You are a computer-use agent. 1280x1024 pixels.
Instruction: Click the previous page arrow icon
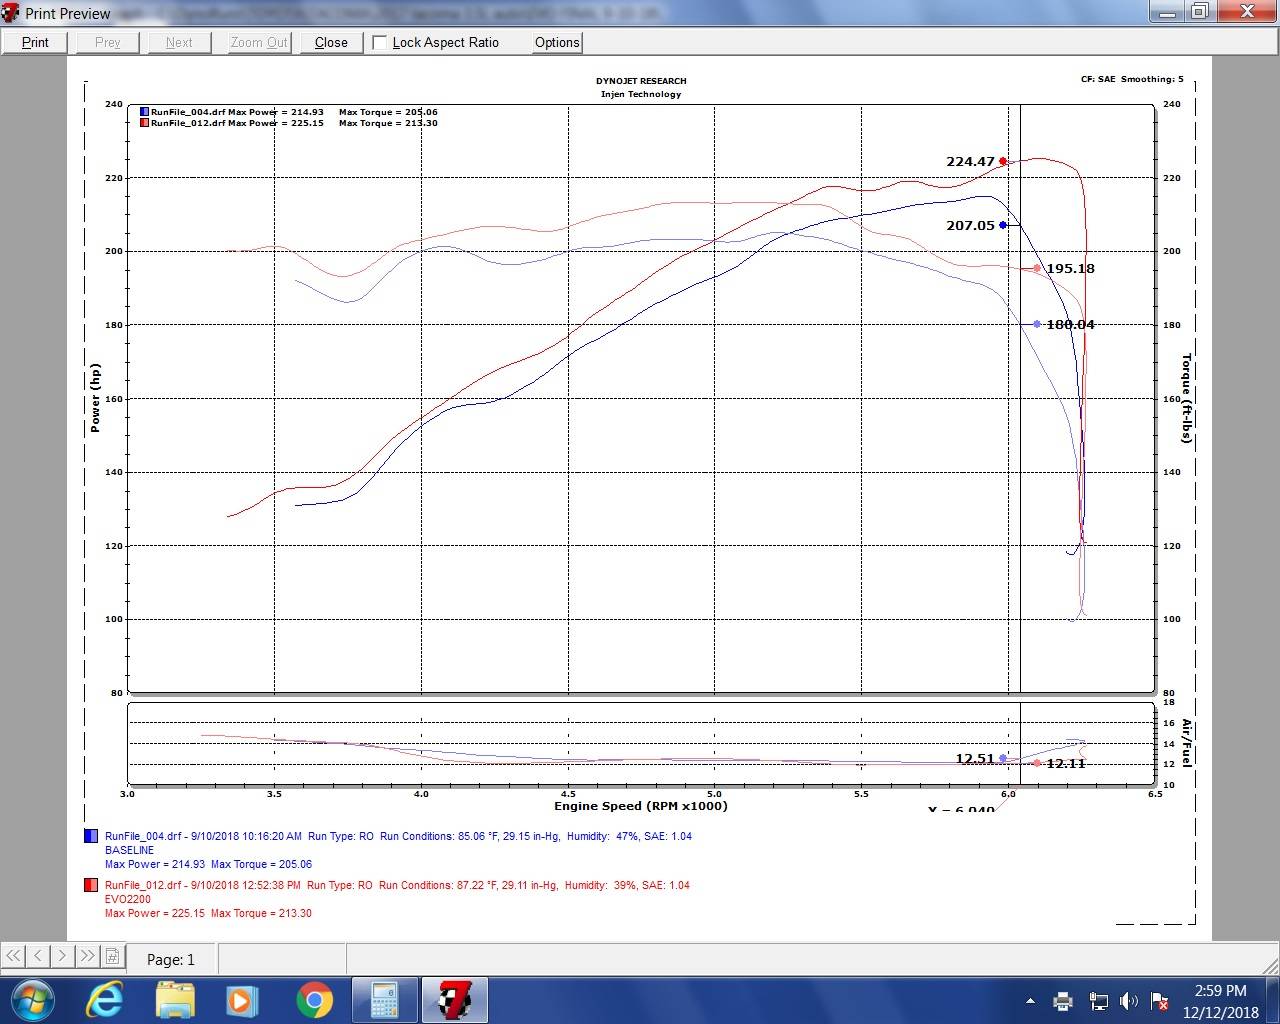[x=37, y=957]
